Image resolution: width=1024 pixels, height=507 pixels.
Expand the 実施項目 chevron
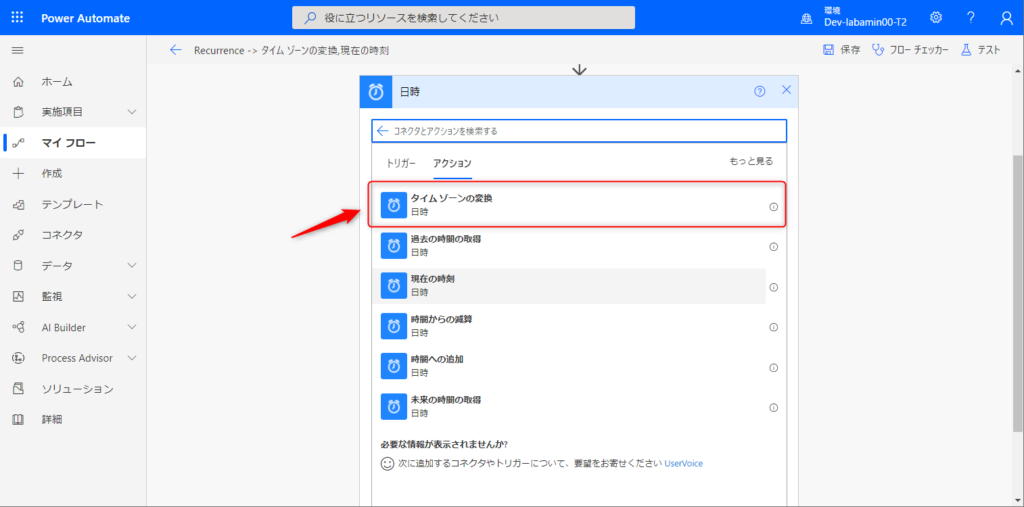click(x=132, y=112)
